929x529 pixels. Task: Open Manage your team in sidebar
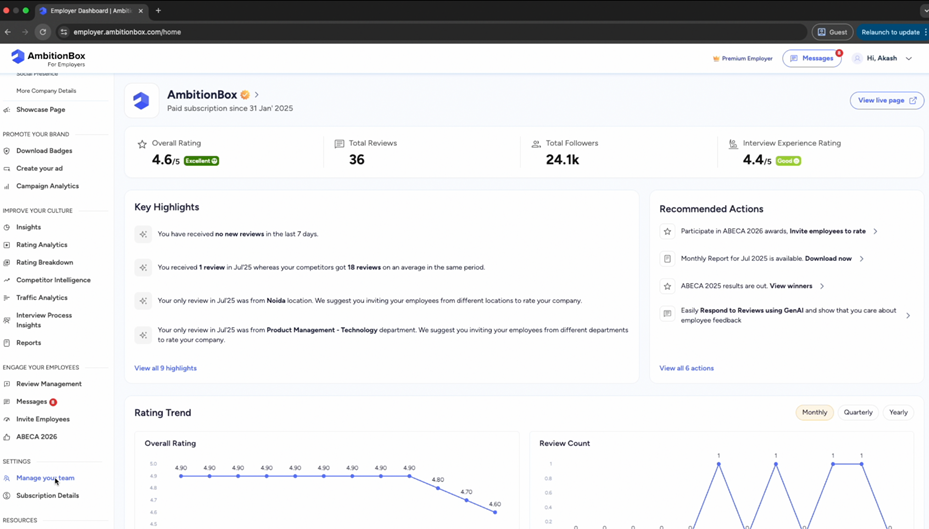(x=45, y=478)
